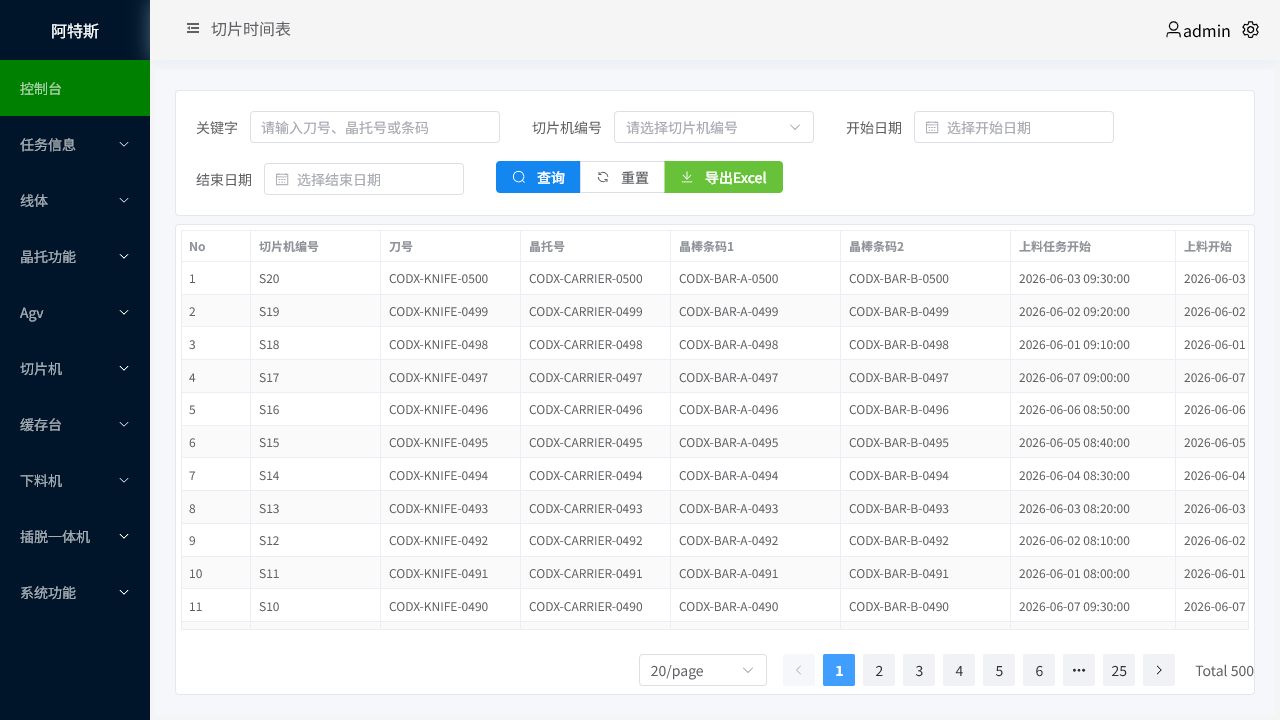
Task: Click cell CODX-CARRIER-0493
Action: click(x=596, y=508)
